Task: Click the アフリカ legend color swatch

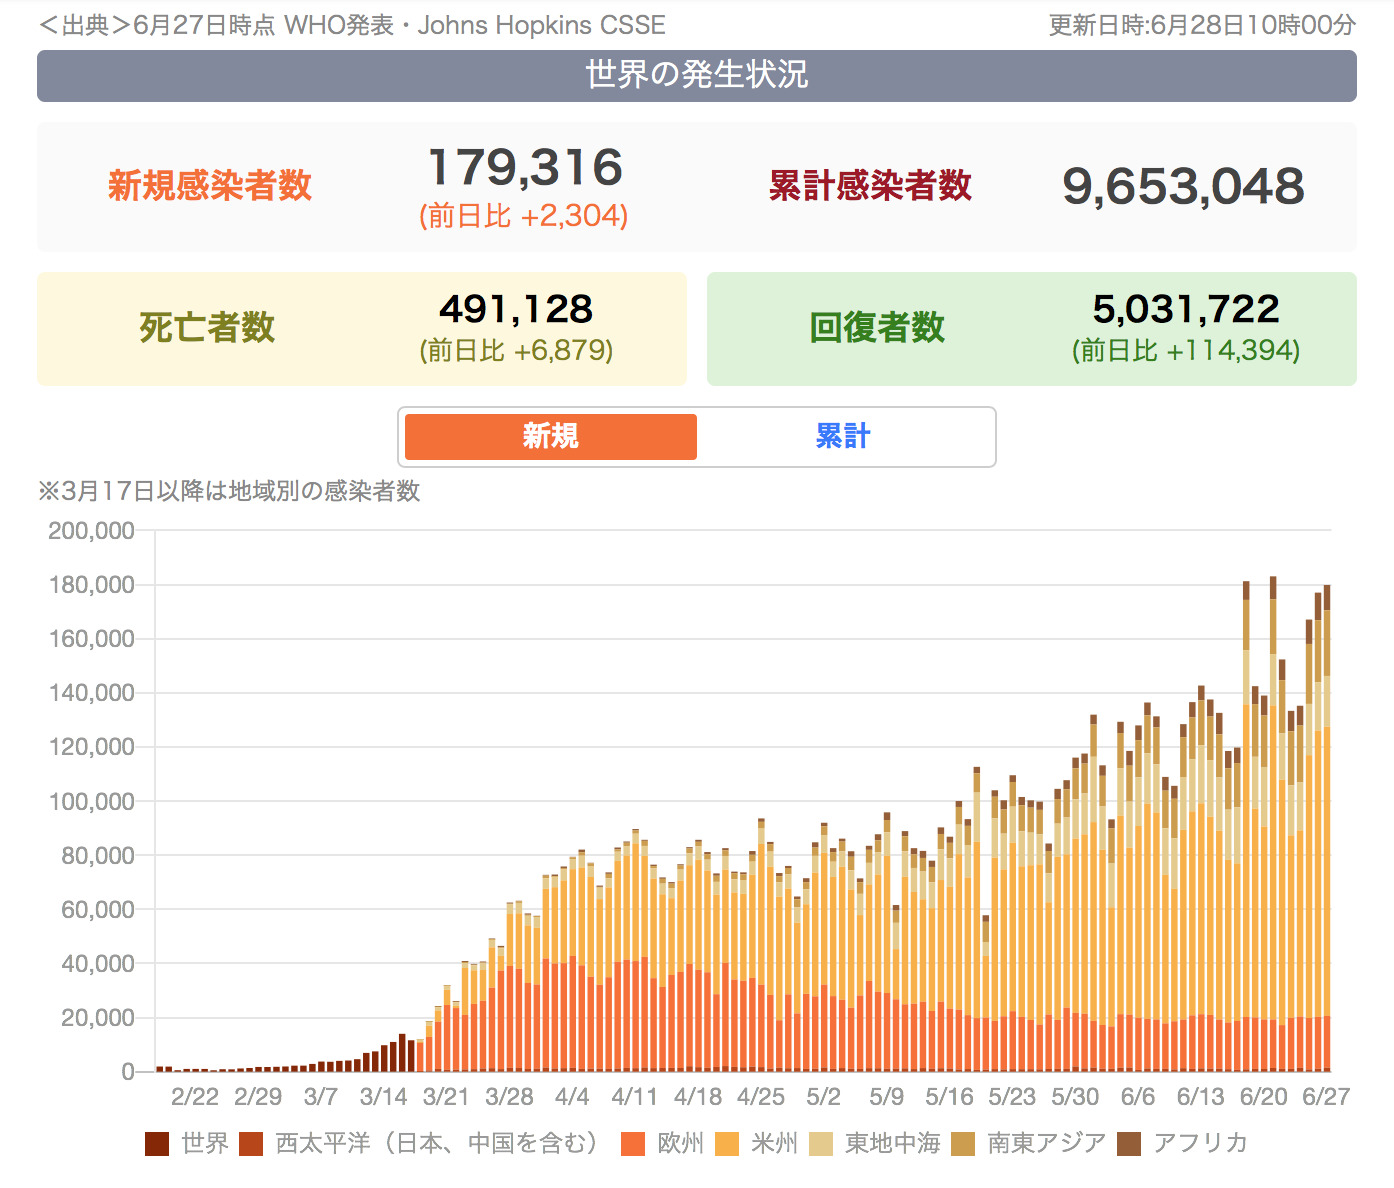Action: [x=1129, y=1143]
